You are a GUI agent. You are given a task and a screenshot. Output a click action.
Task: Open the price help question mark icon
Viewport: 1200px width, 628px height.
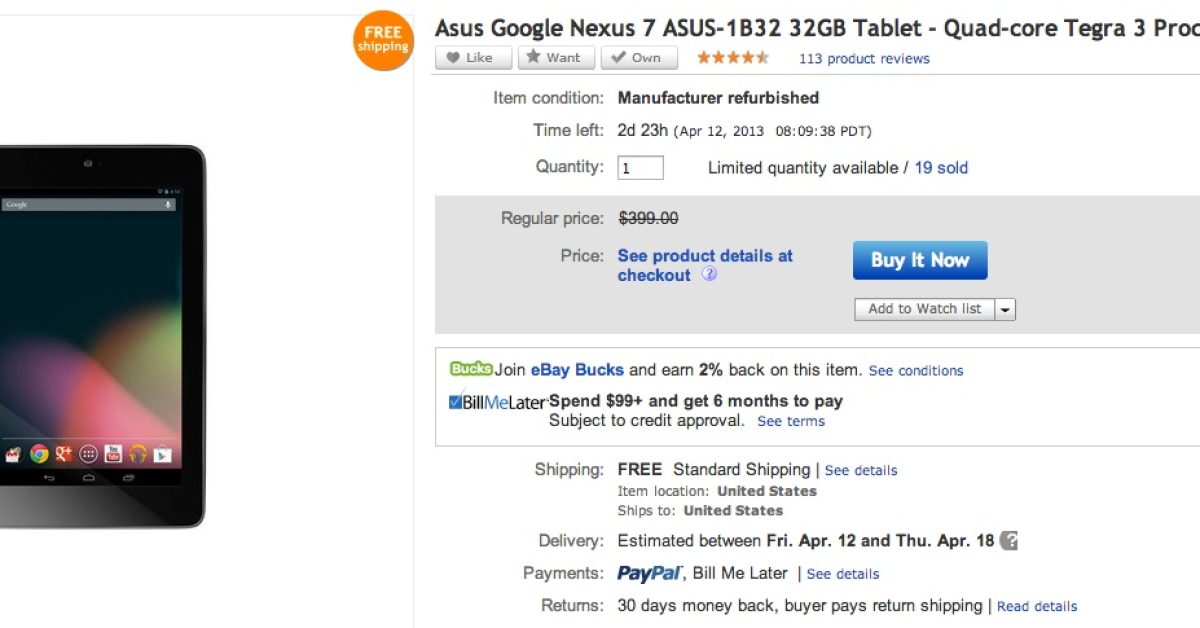click(x=709, y=275)
